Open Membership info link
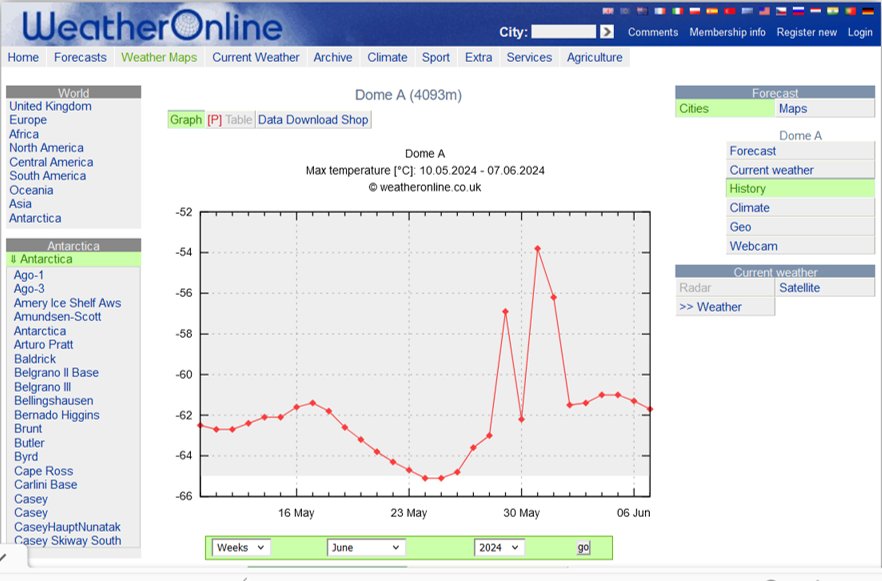Screen dimensions: 882x581 [x=727, y=32]
